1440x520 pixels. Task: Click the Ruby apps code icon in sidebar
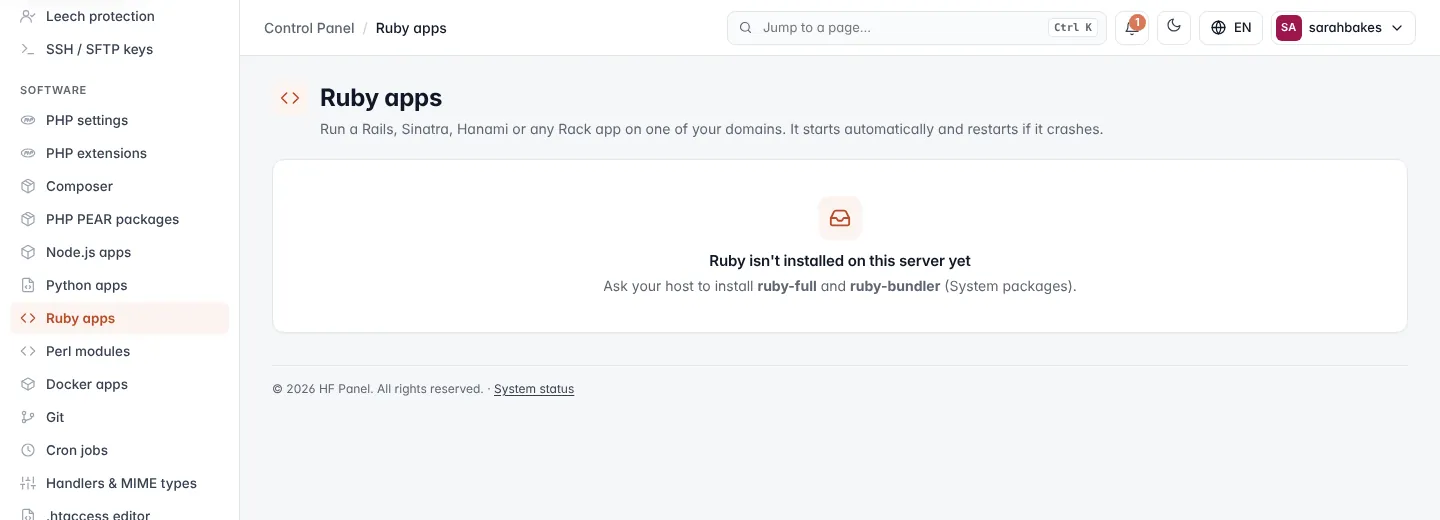[x=28, y=318]
